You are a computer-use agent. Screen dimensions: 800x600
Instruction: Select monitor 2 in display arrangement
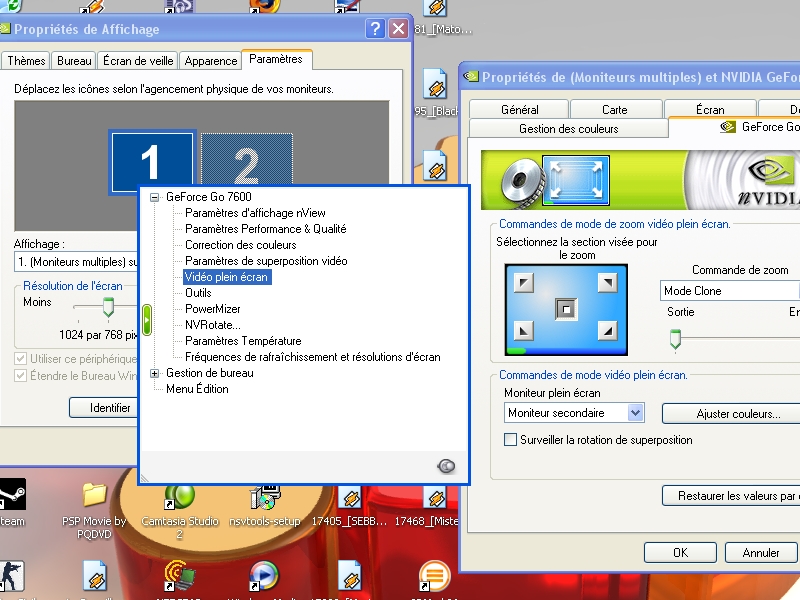pos(247,159)
